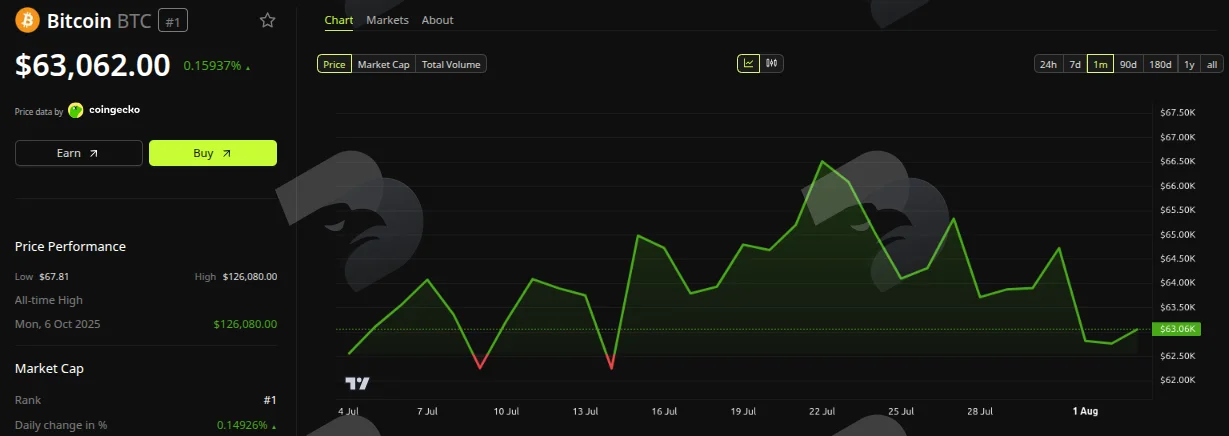1229x436 pixels.
Task: Select the Market Cap chart metric
Action: (384, 64)
